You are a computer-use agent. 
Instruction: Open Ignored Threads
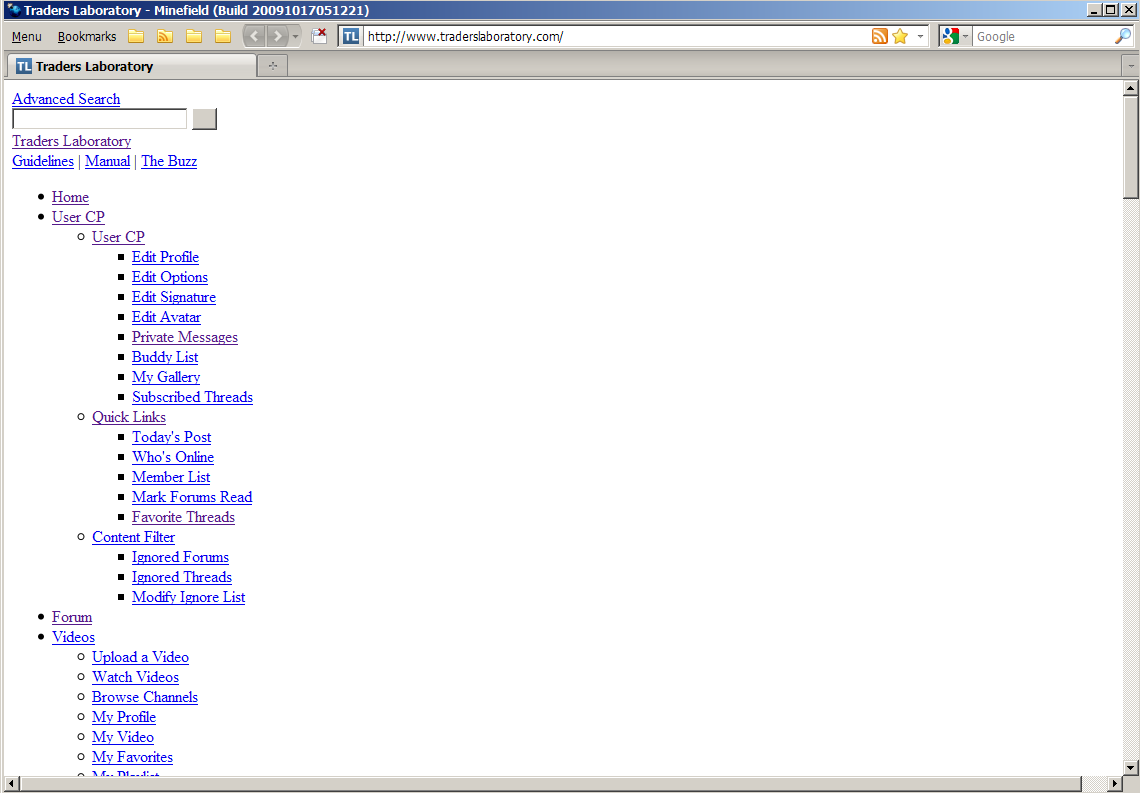182,577
